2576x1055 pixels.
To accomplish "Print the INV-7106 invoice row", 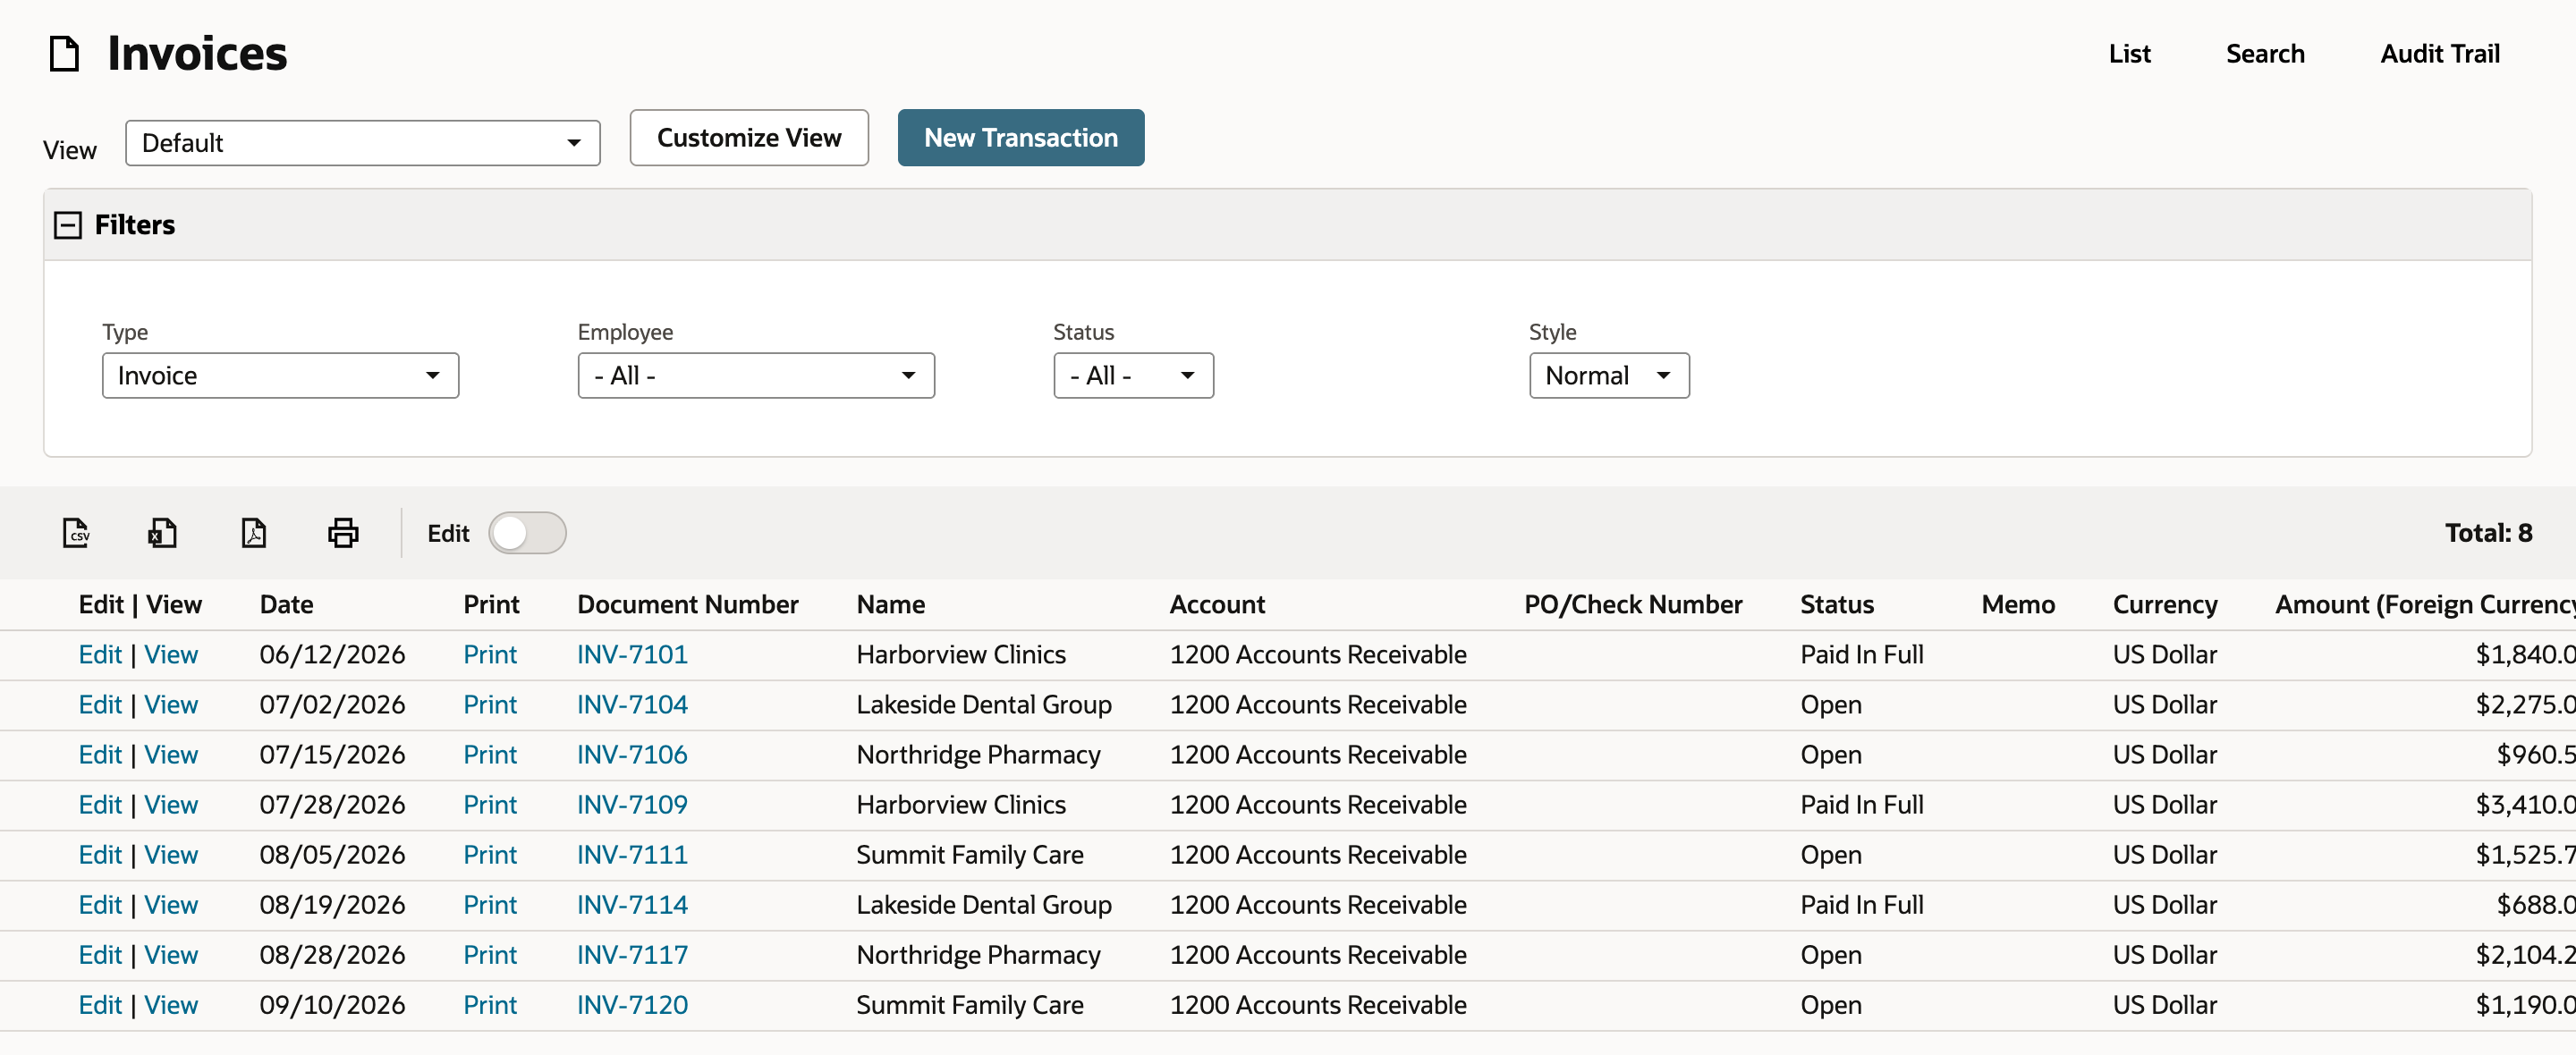I will pyautogui.click(x=490, y=755).
